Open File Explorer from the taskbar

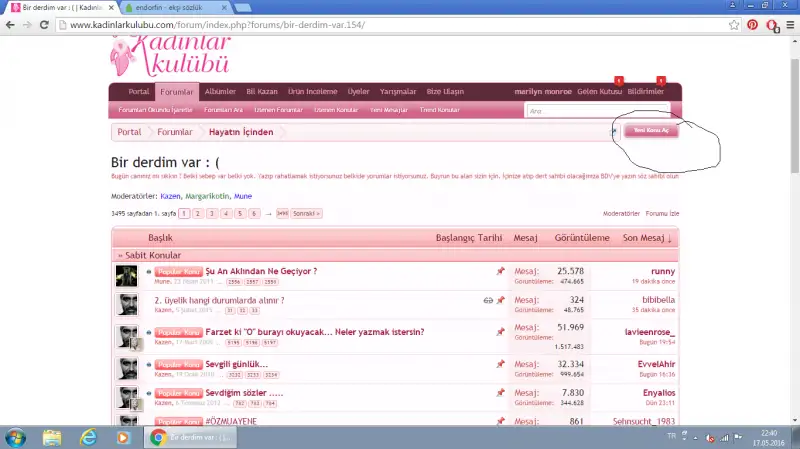tap(52, 437)
